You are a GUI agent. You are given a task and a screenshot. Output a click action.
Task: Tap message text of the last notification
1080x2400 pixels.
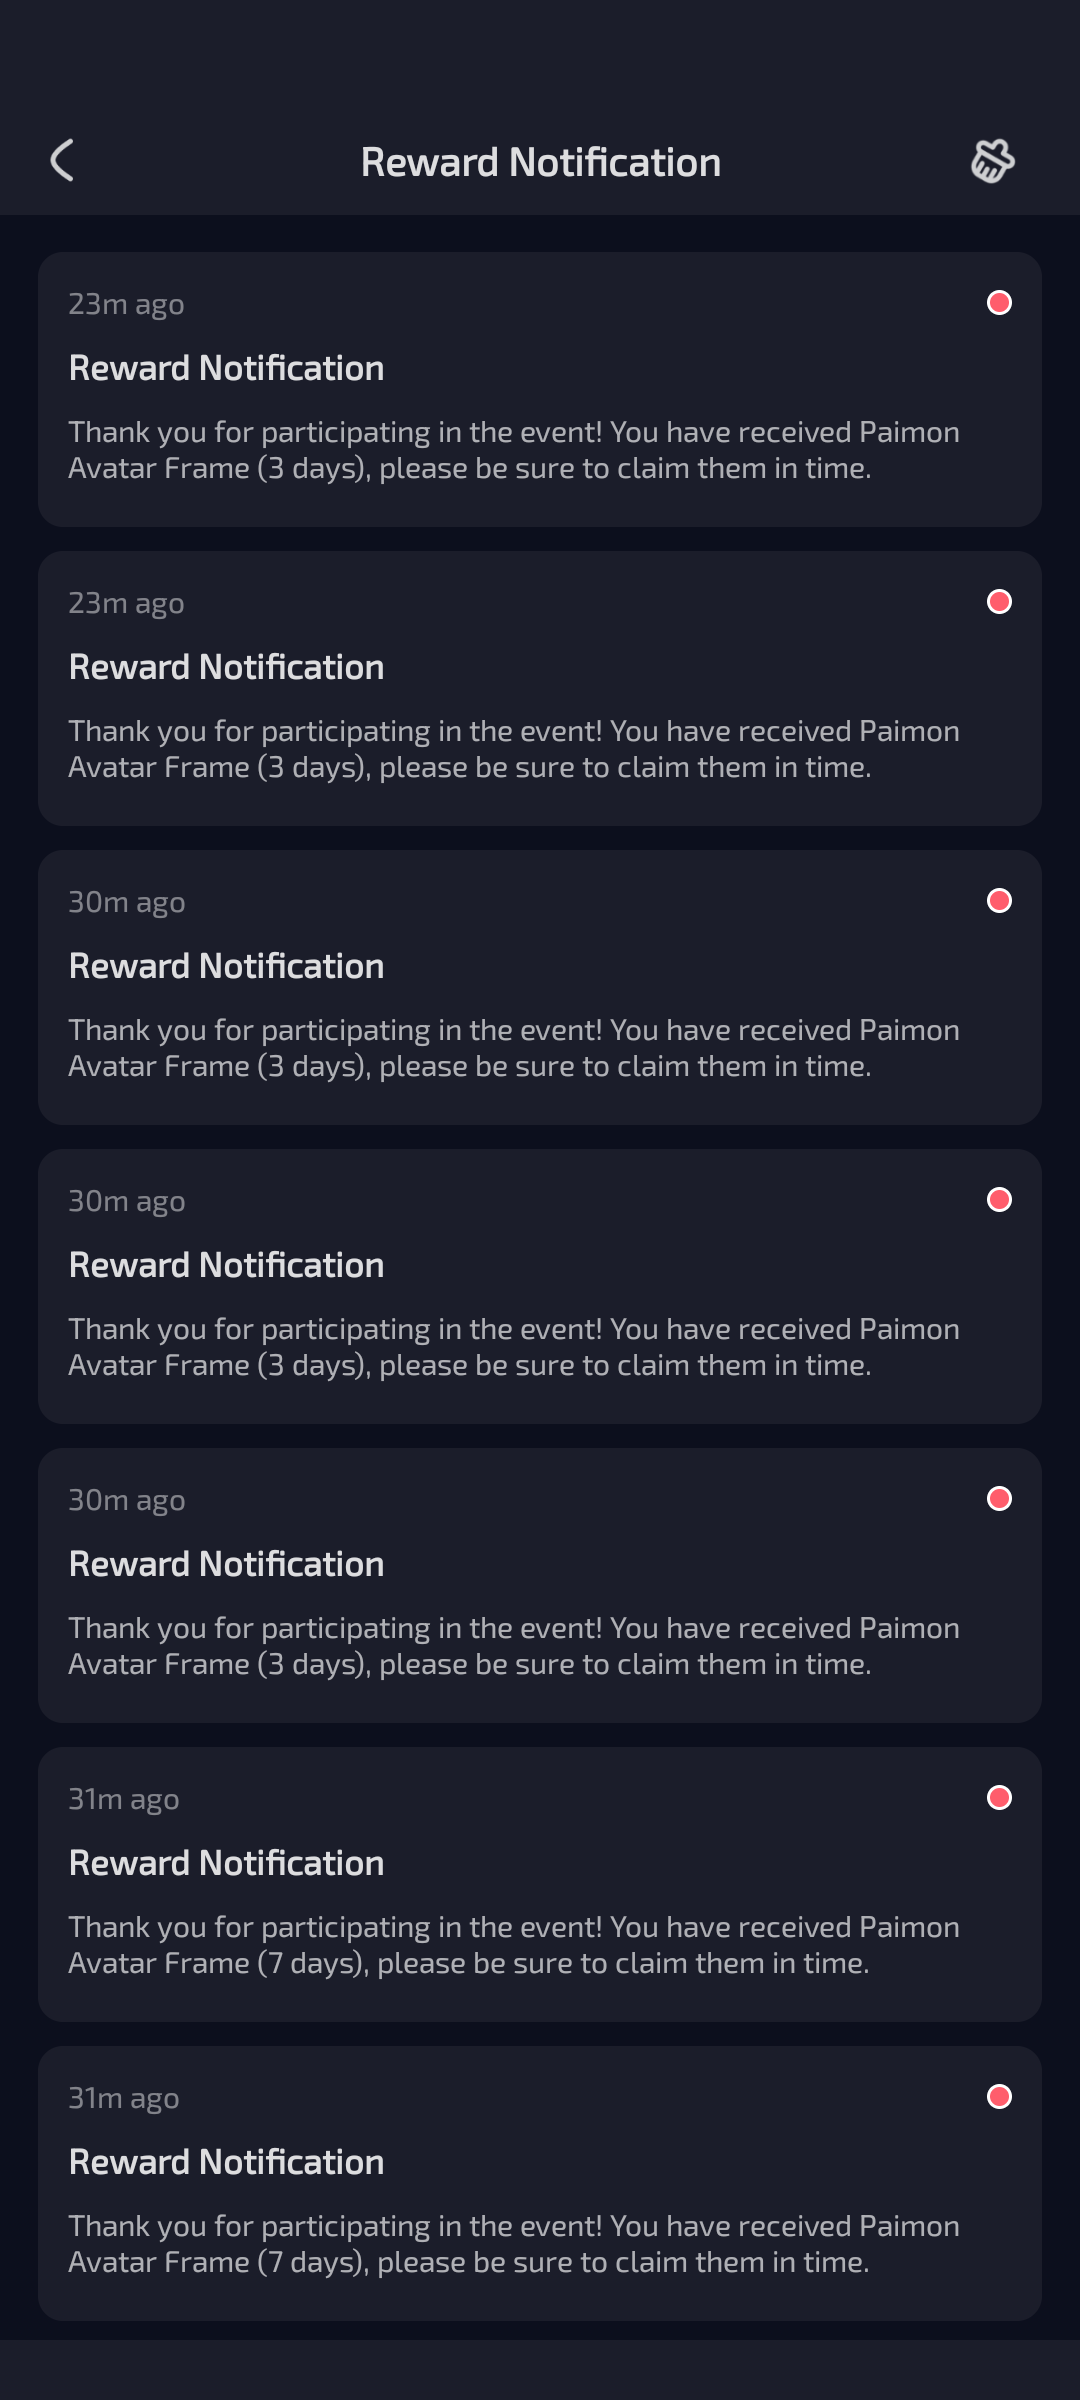click(x=514, y=2244)
